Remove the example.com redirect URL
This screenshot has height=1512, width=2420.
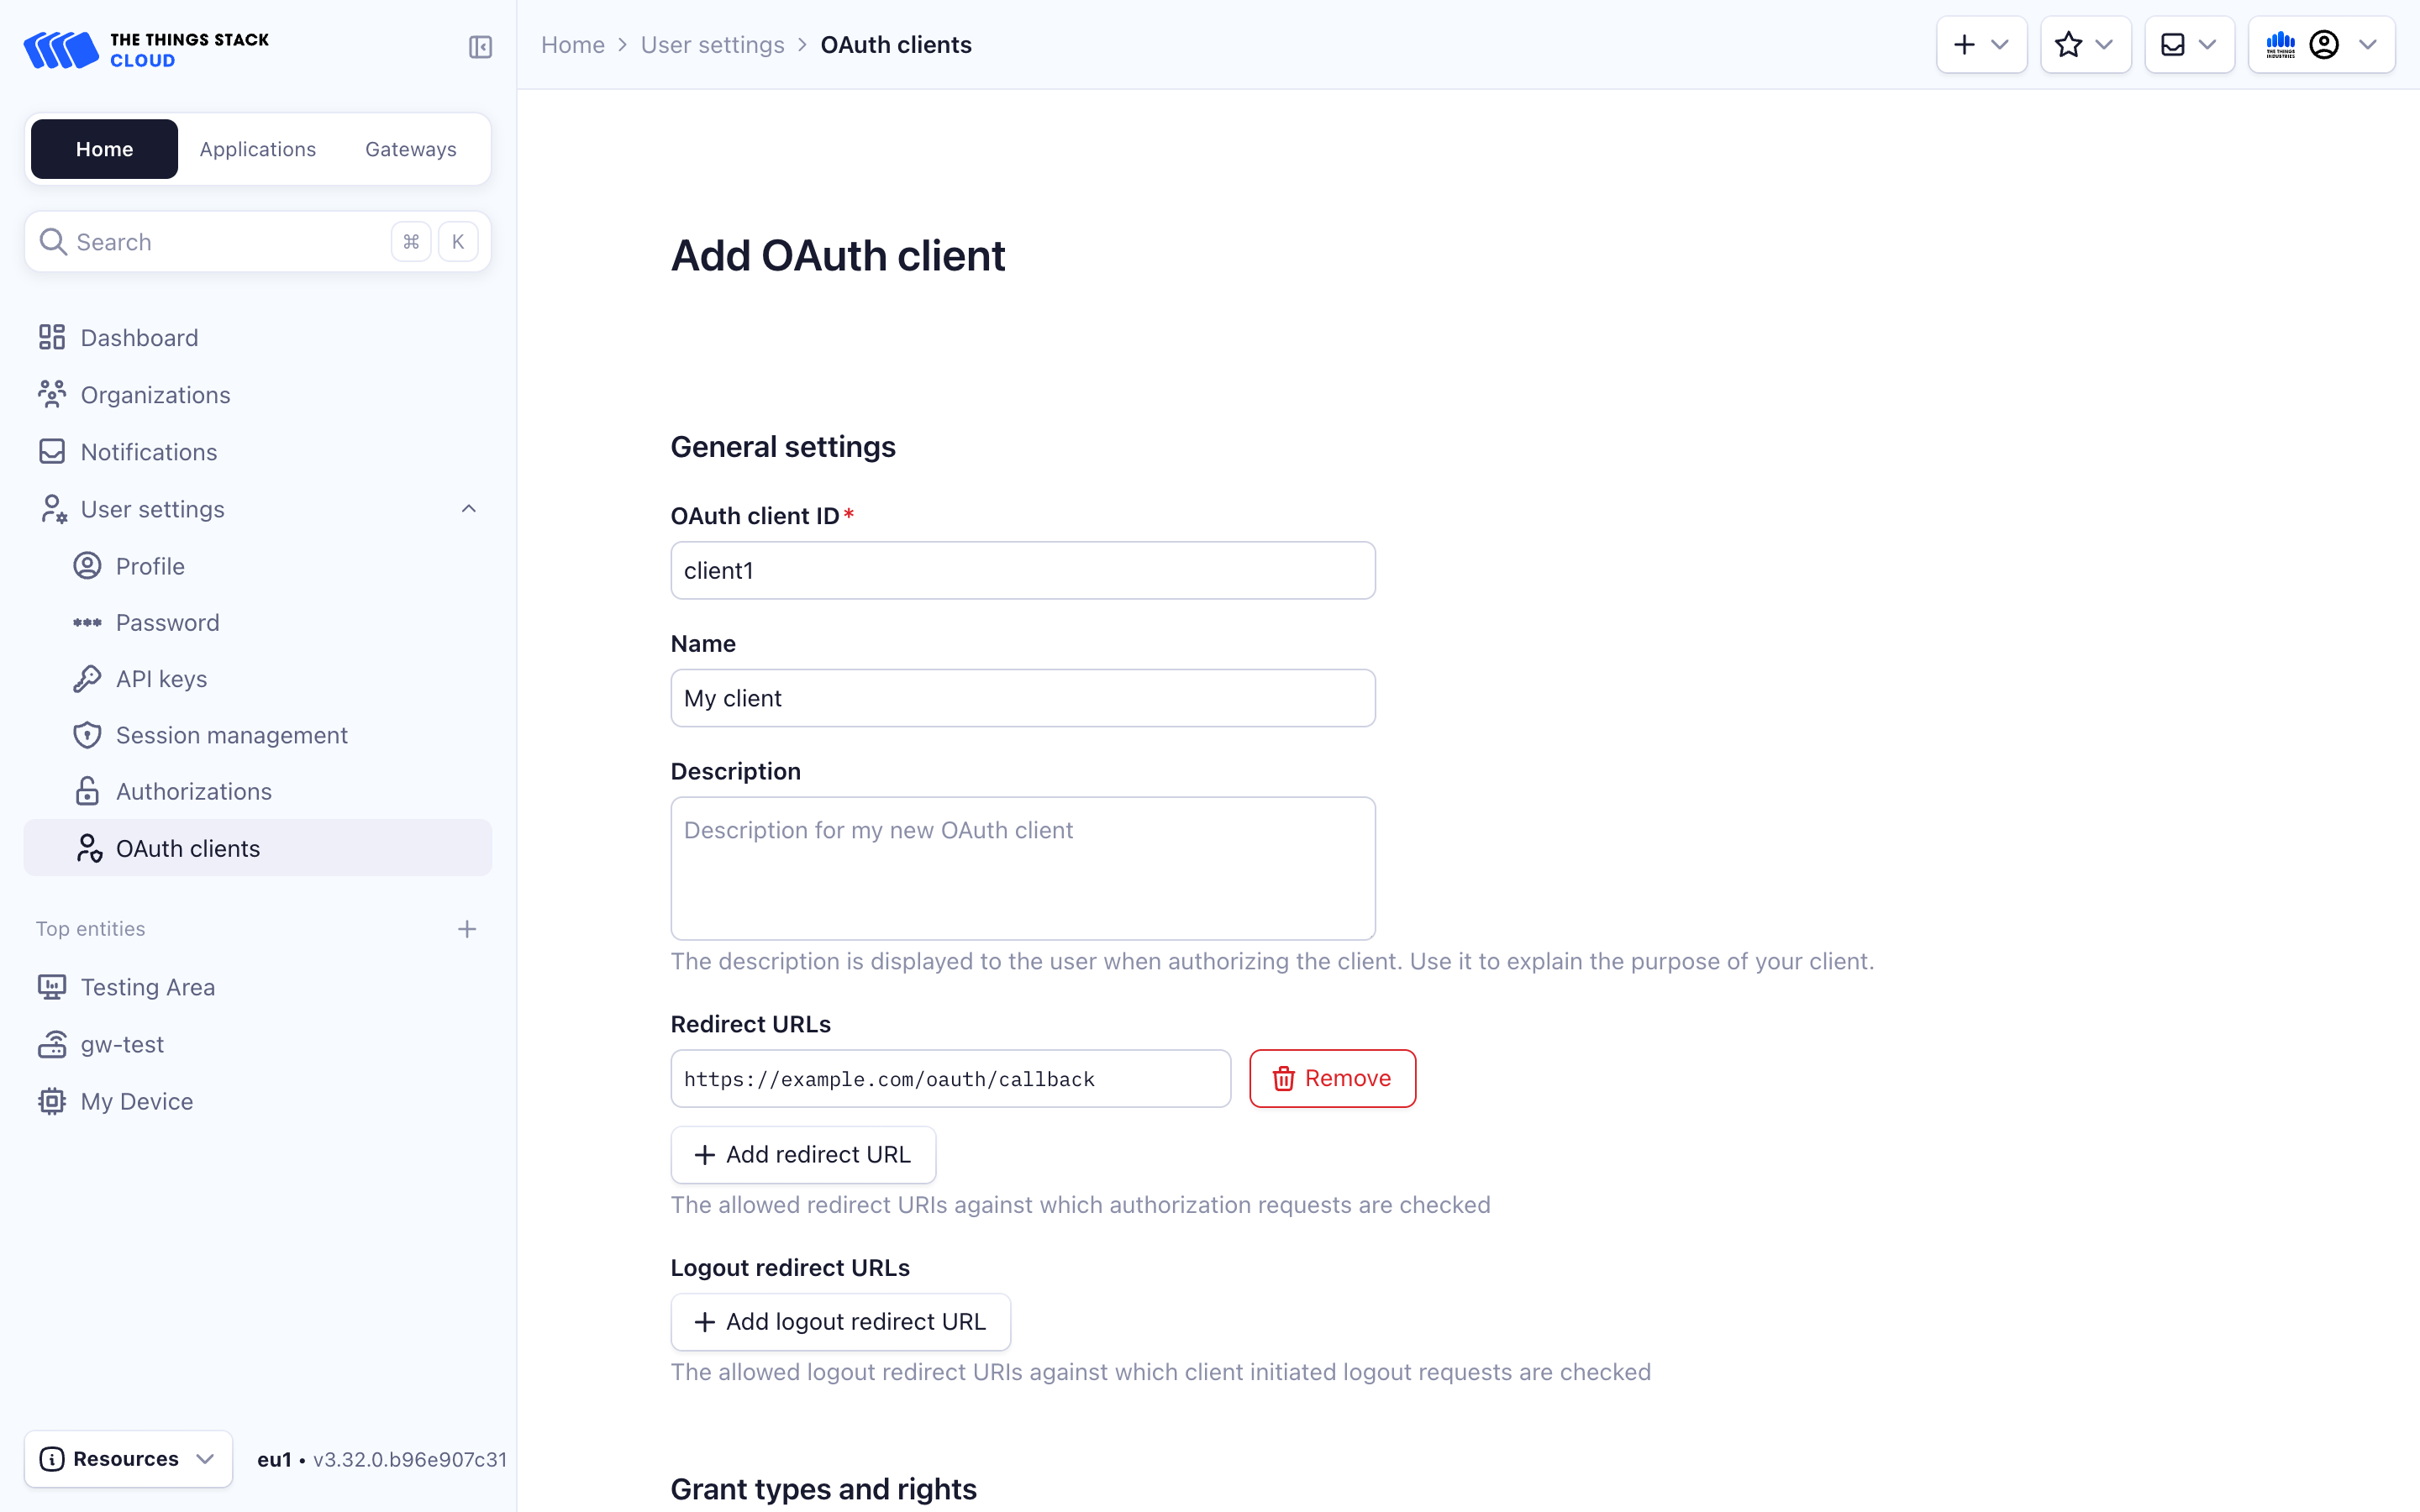click(x=1331, y=1078)
